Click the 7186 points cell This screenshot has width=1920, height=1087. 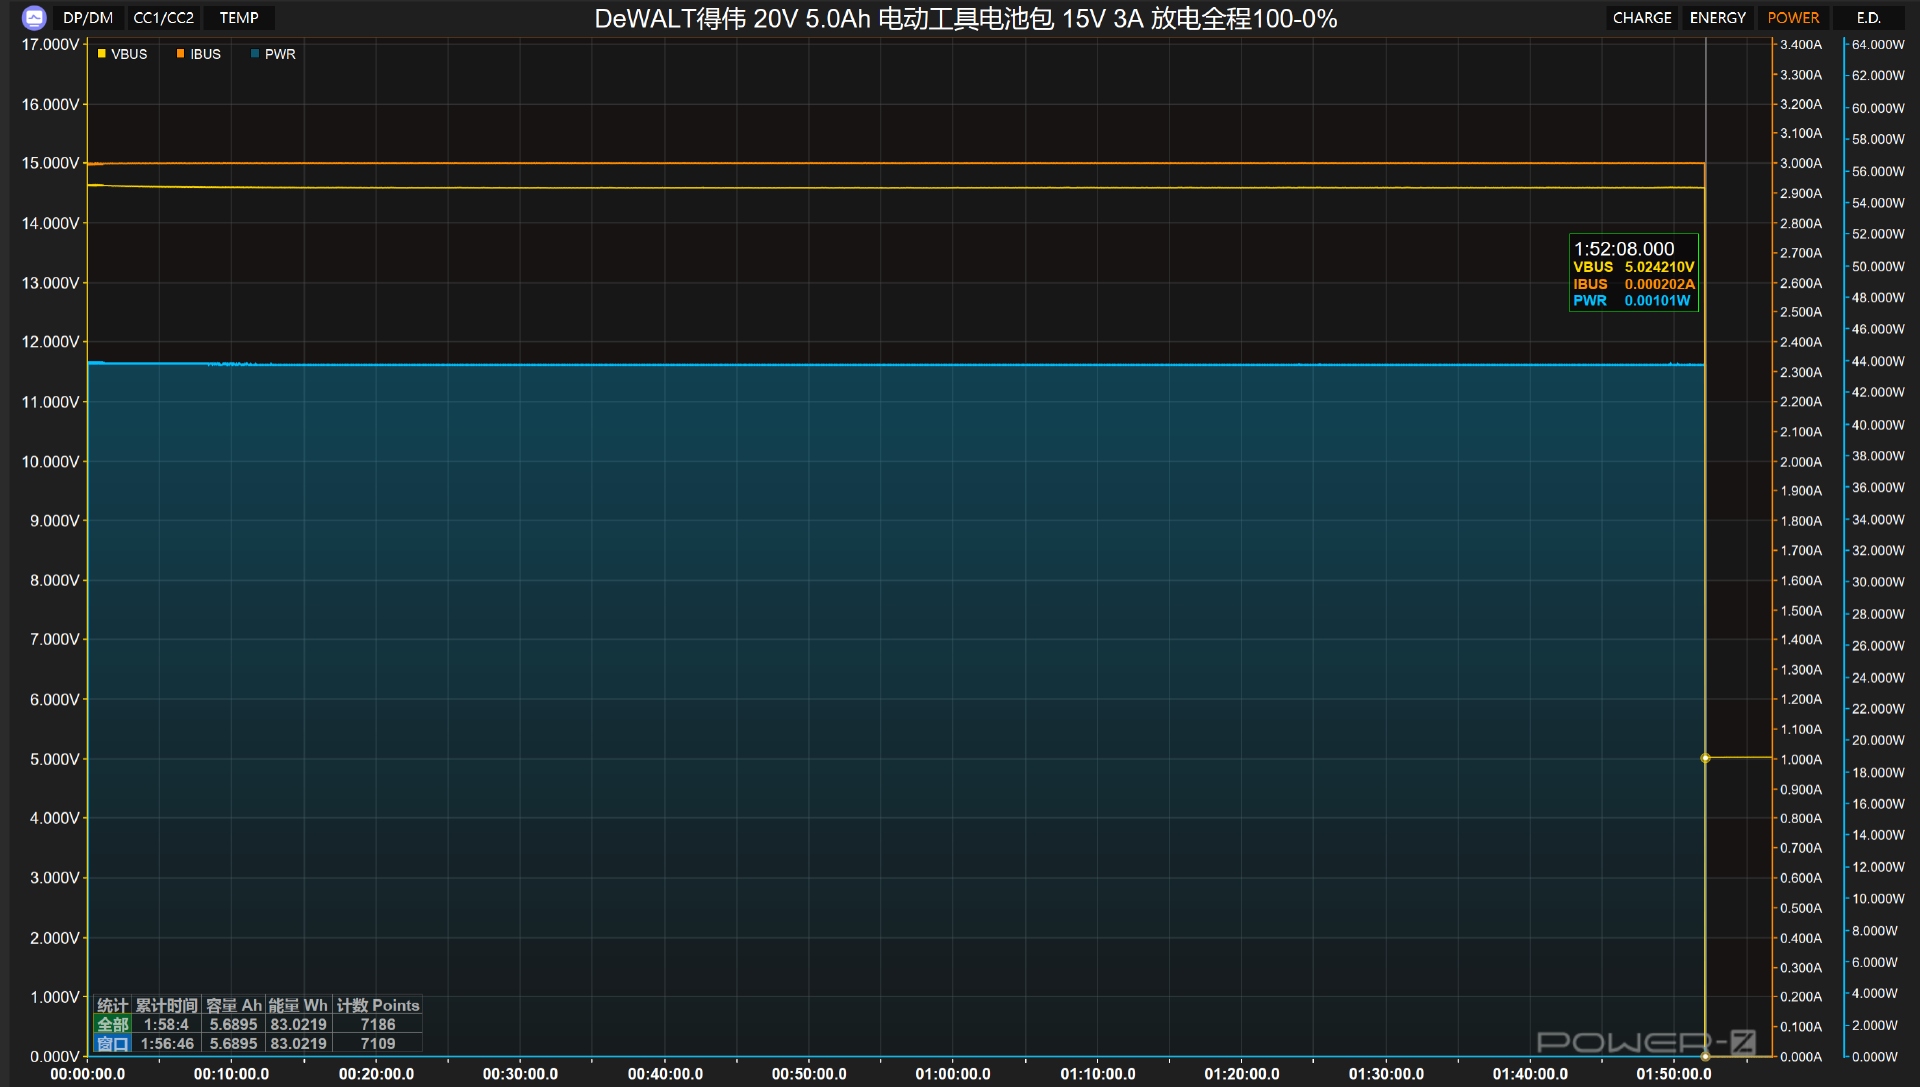(x=378, y=1025)
